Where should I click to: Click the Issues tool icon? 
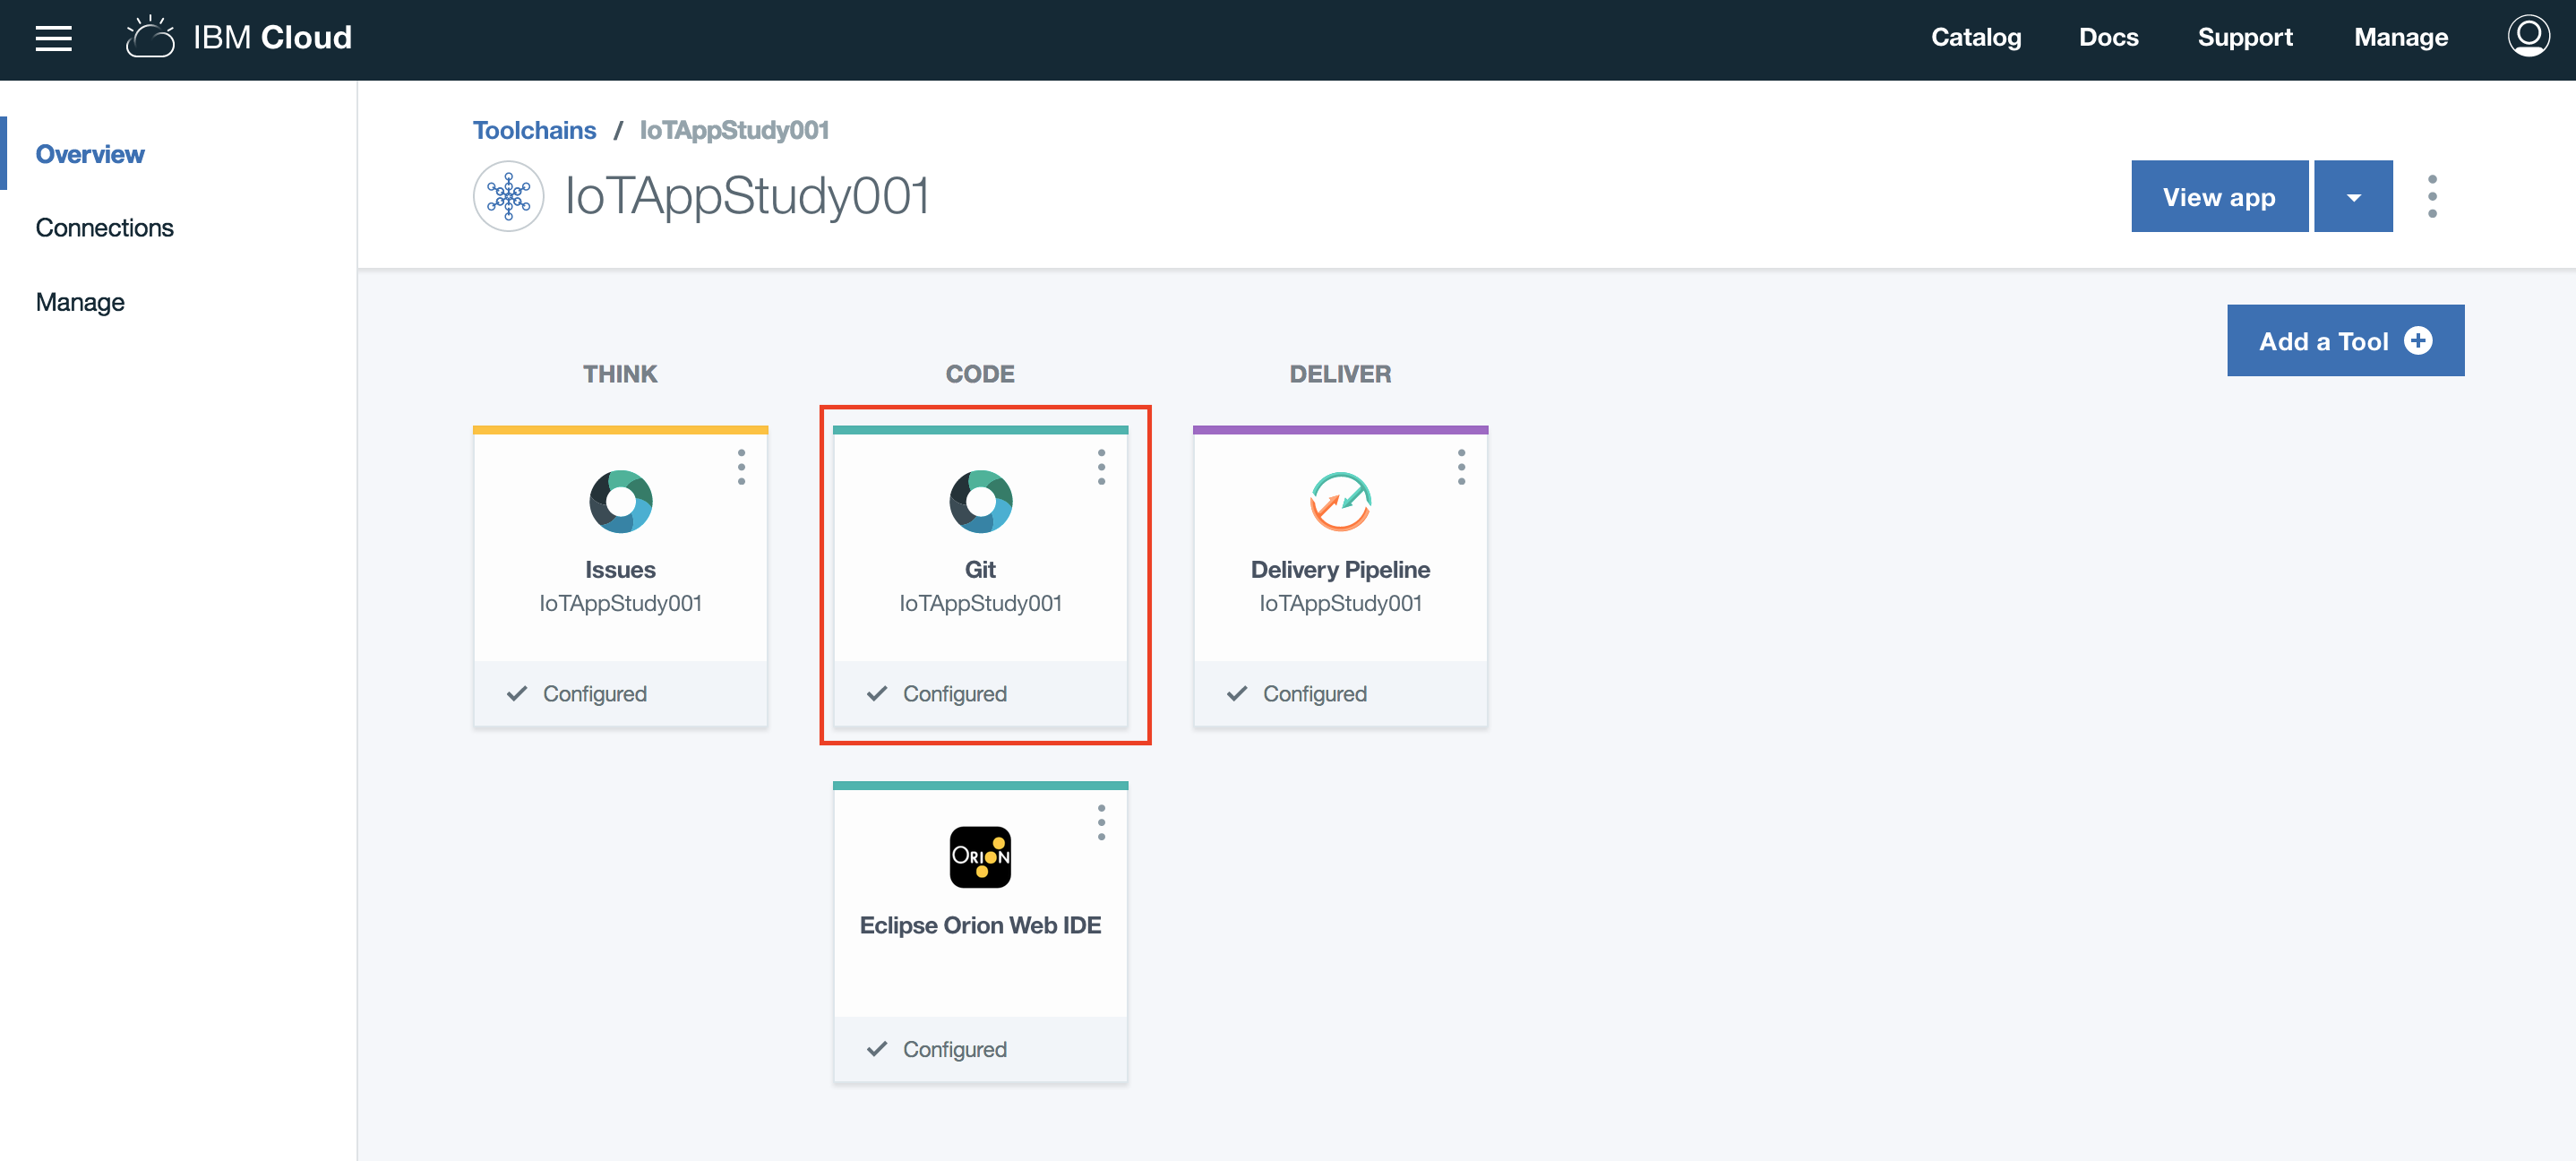pos(620,501)
